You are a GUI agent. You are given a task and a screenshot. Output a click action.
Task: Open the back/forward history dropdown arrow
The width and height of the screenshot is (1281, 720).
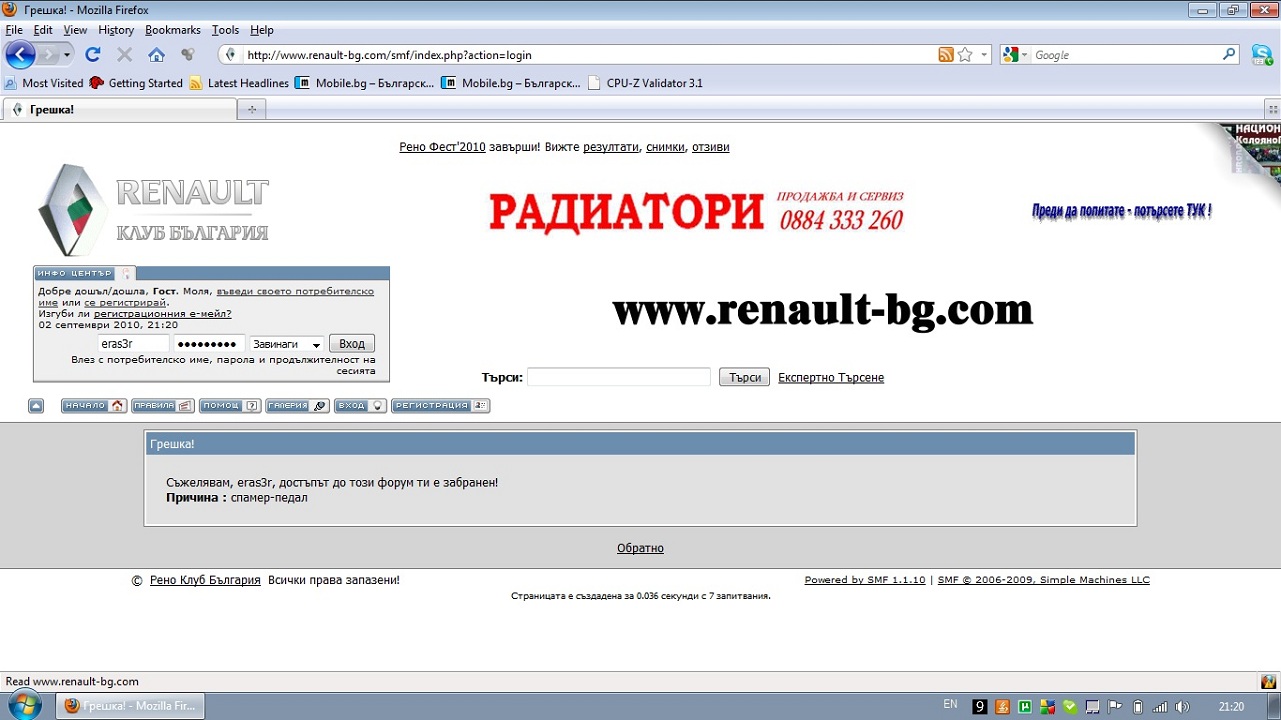point(67,55)
